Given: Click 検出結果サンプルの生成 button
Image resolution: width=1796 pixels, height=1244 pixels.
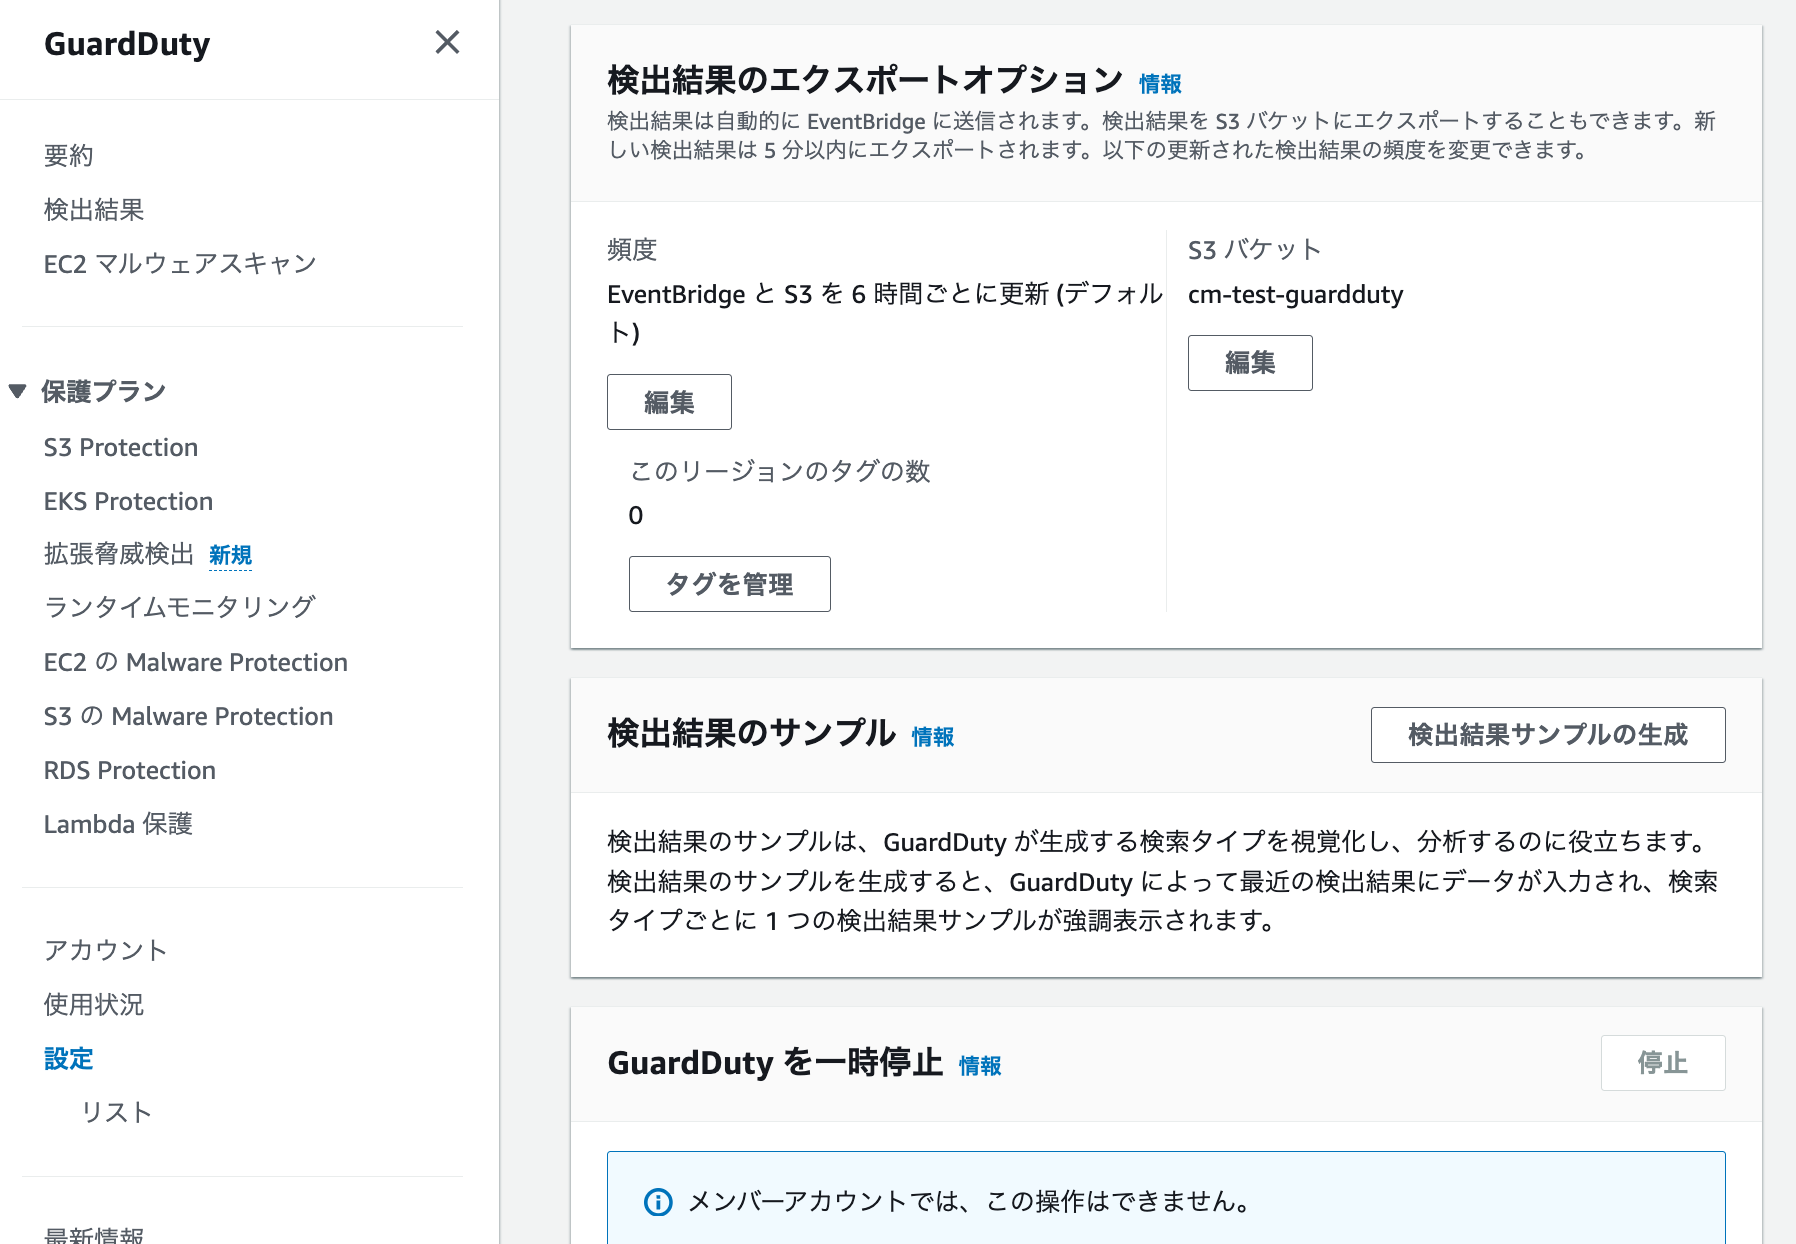Looking at the screenshot, I should pos(1548,735).
